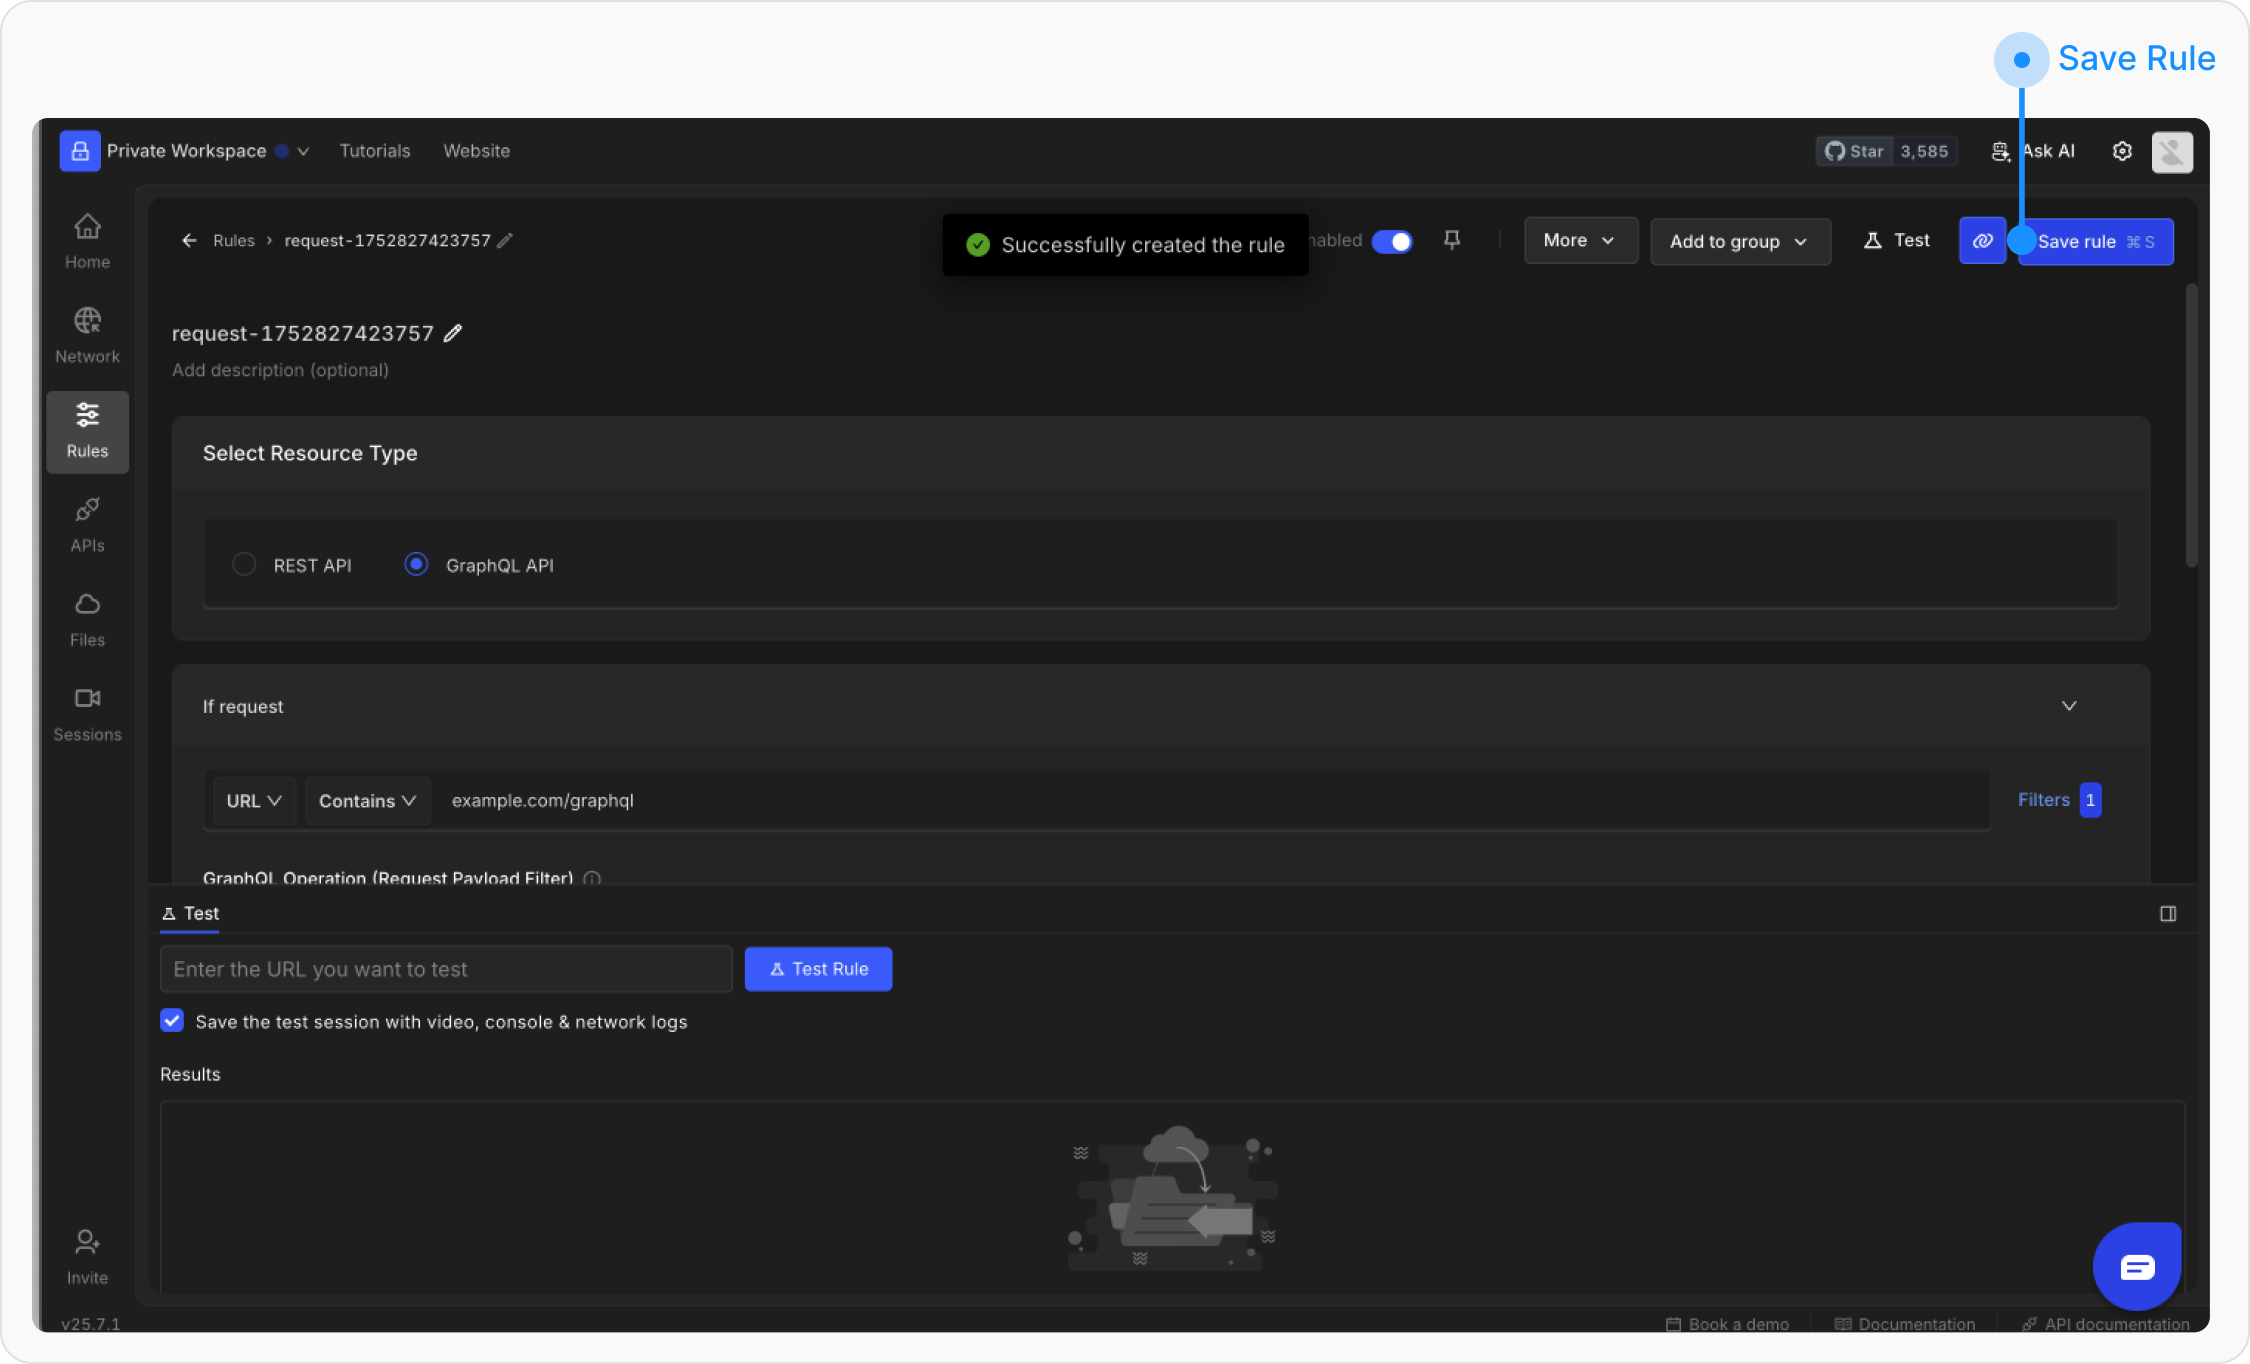Screen dimensions: 2250x1364
Task: Select the REST API radio option
Action: pos(244,564)
